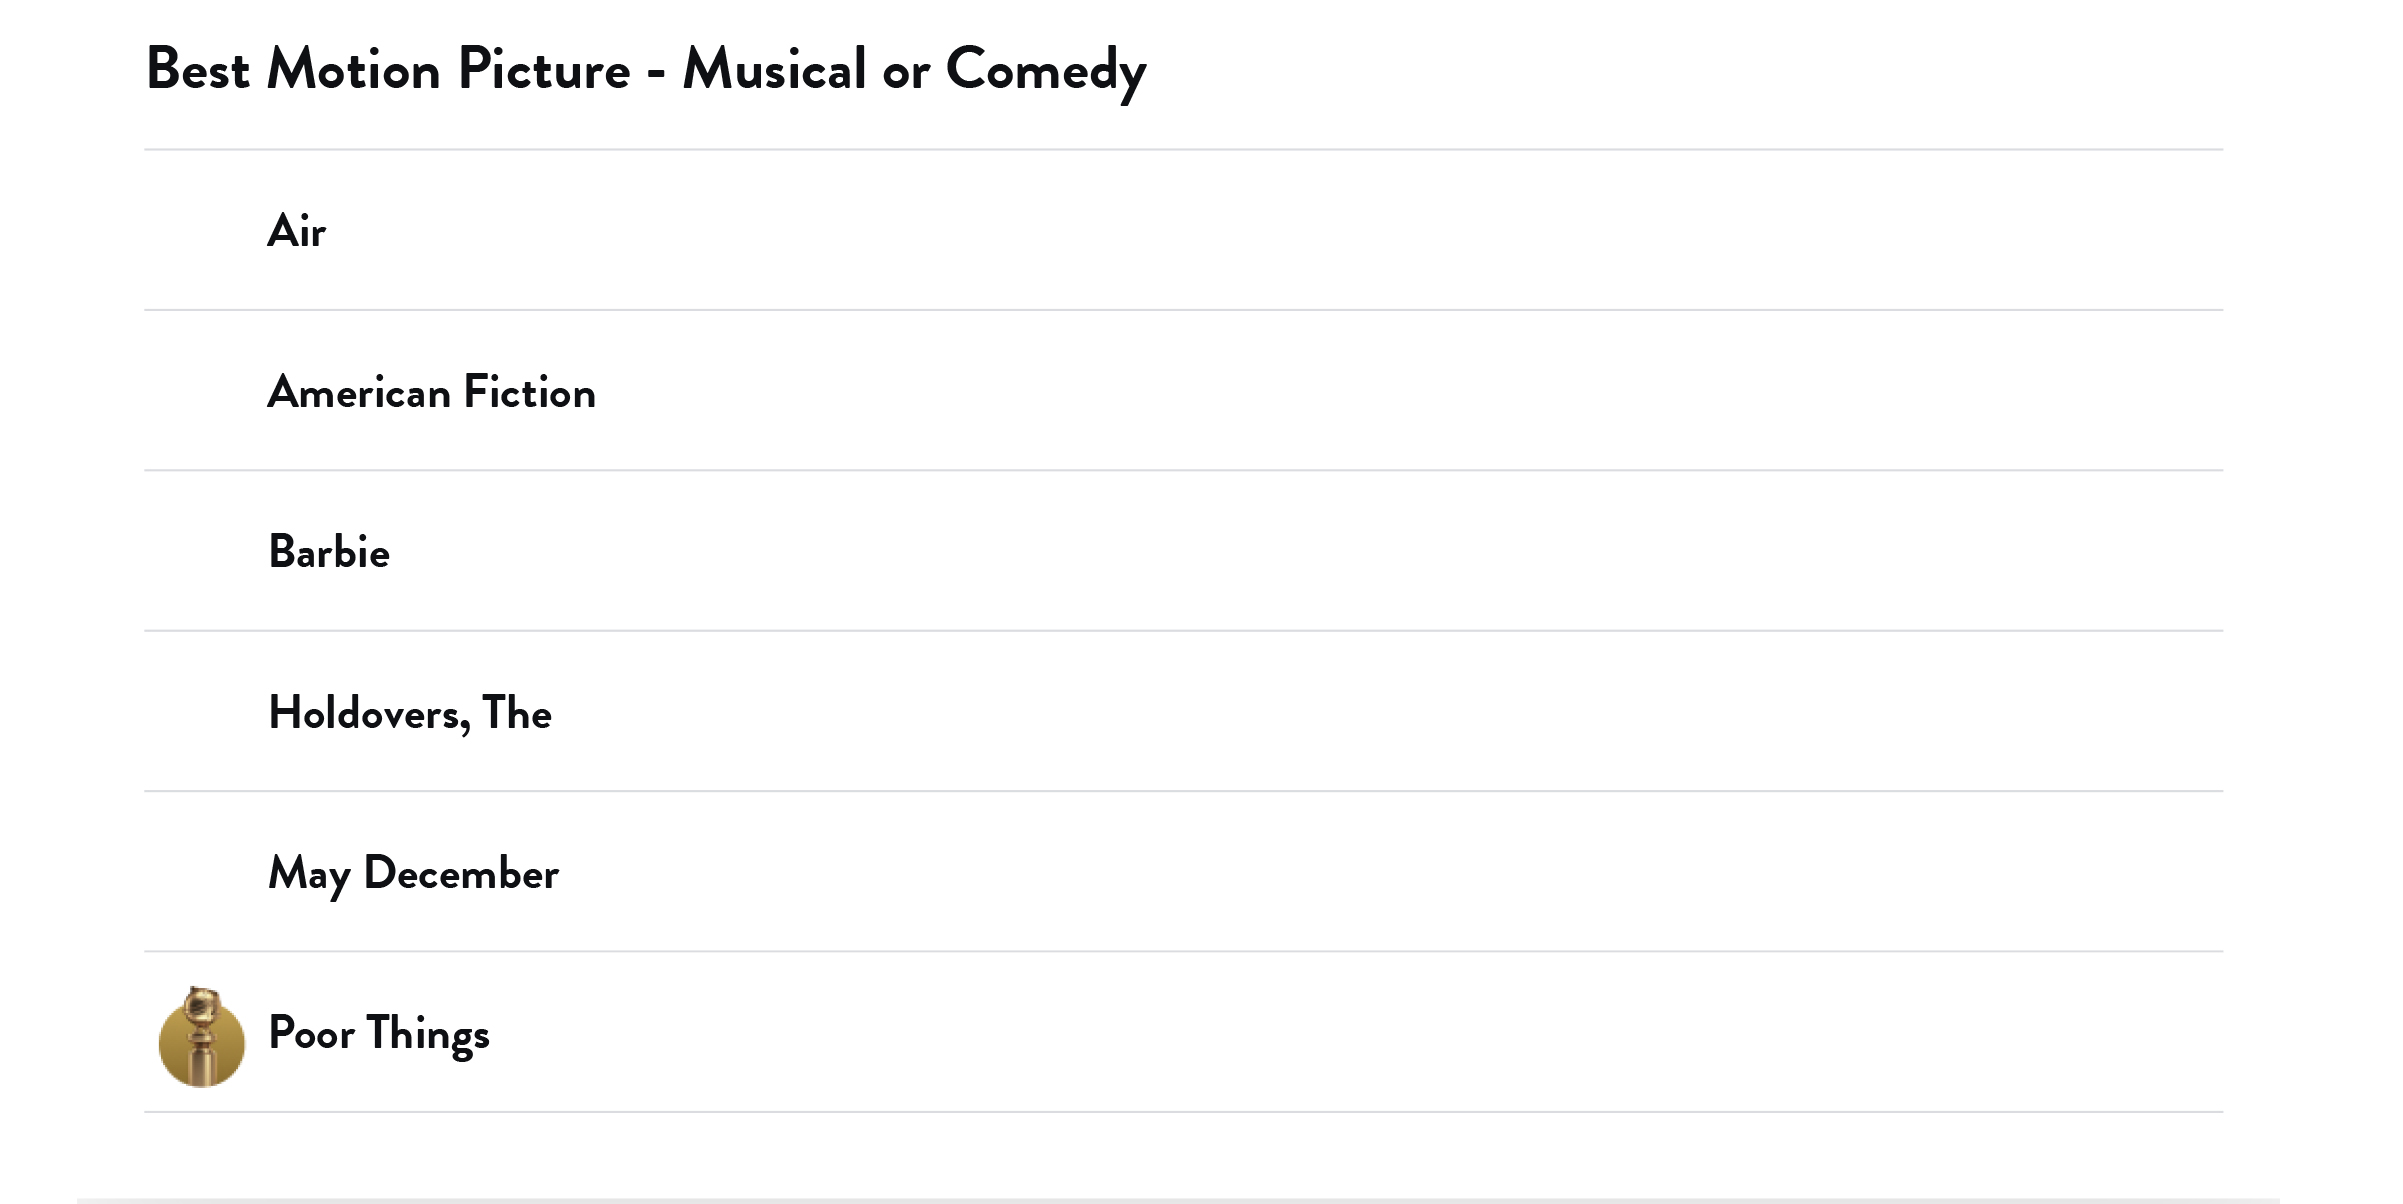Select the winner Poor Things title
This screenshot has width=2403, height=1204.
(x=379, y=1033)
